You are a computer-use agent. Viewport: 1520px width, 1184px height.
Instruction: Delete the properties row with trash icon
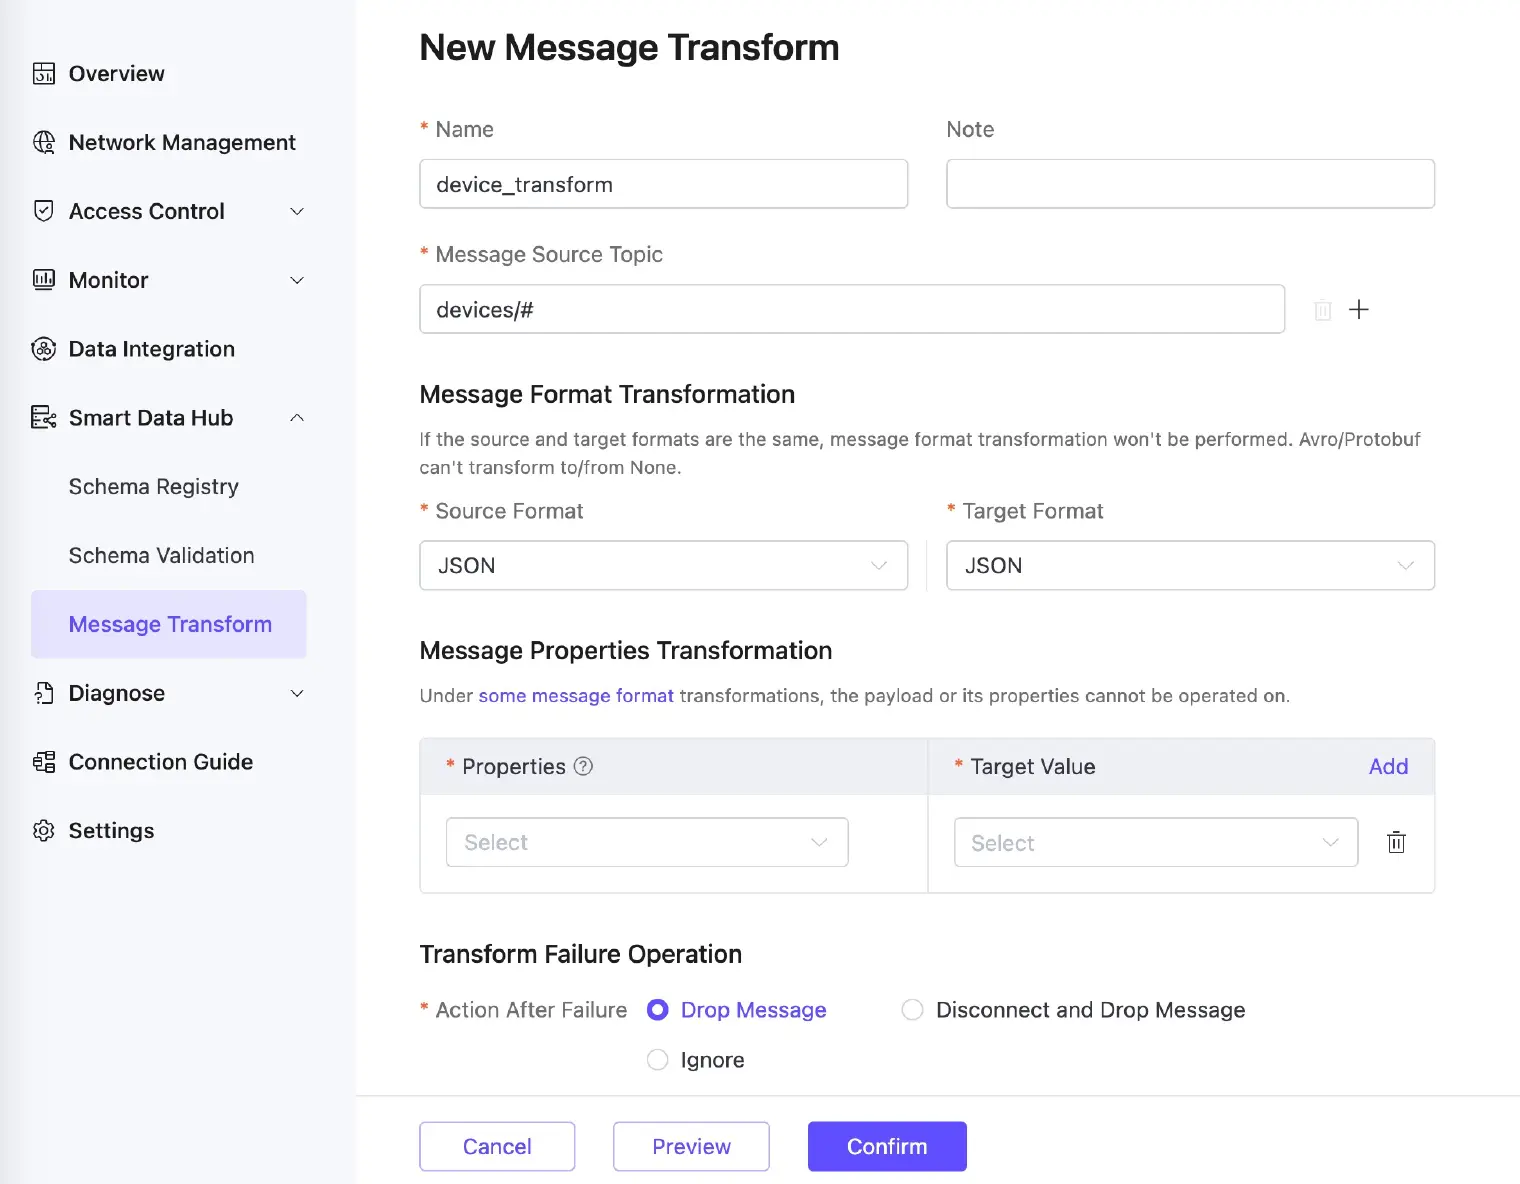pyautogui.click(x=1397, y=842)
